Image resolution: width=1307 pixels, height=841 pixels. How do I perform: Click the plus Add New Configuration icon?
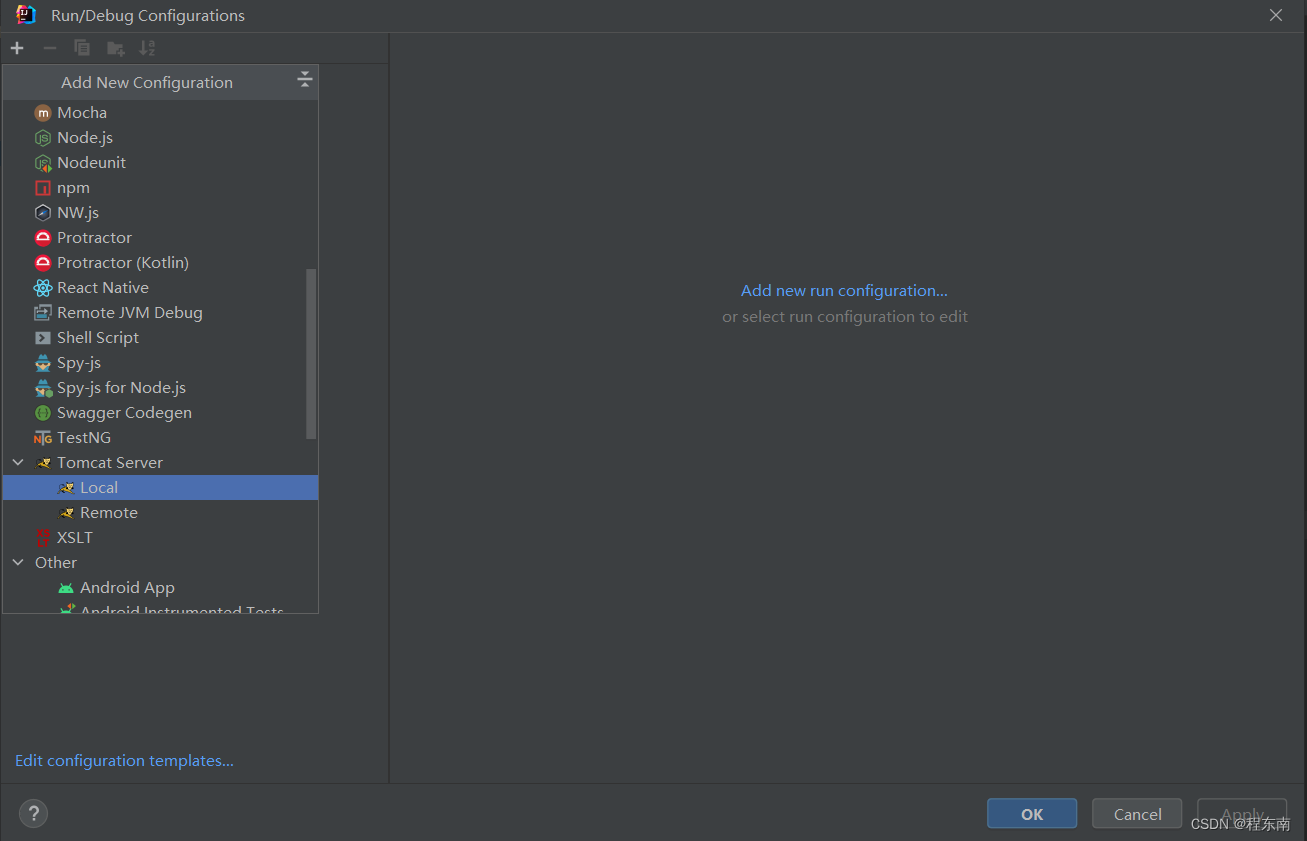coord(17,48)
